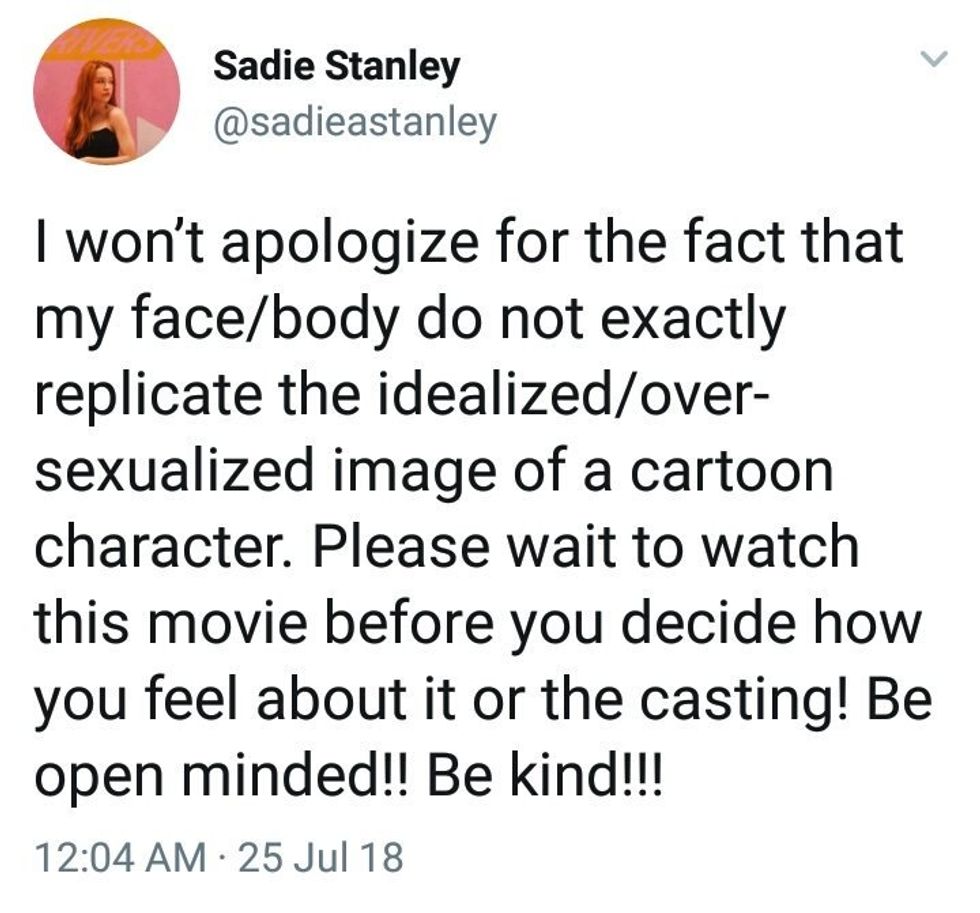
Task: Click Sadie Stanley's round profile picture
Action: tap(106, 91)
